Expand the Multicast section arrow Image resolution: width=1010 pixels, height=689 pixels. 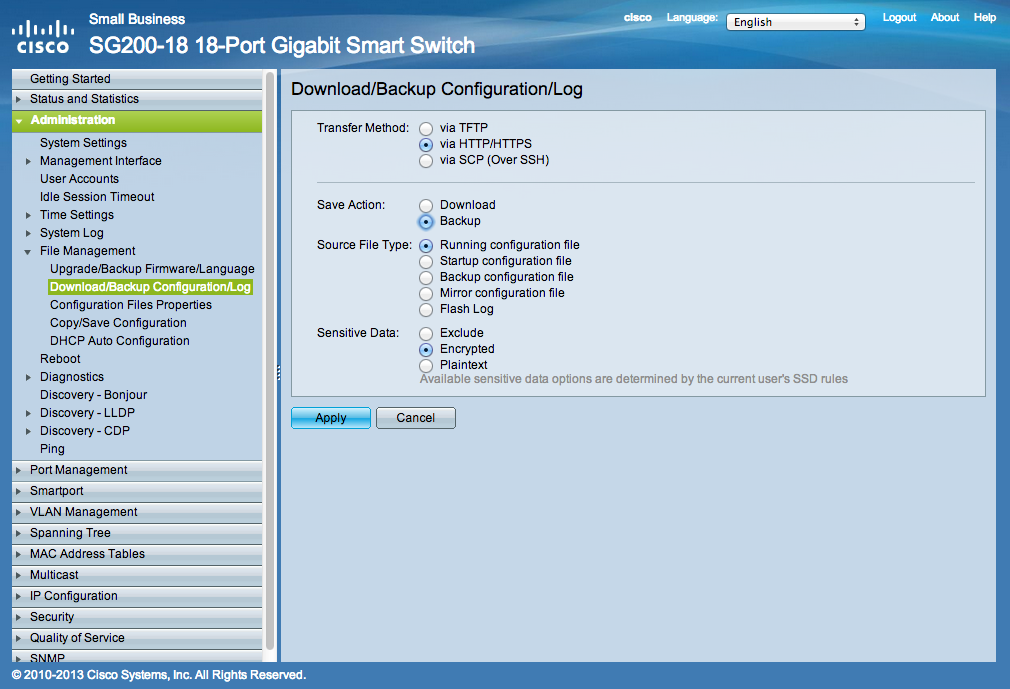click(19, 576)
